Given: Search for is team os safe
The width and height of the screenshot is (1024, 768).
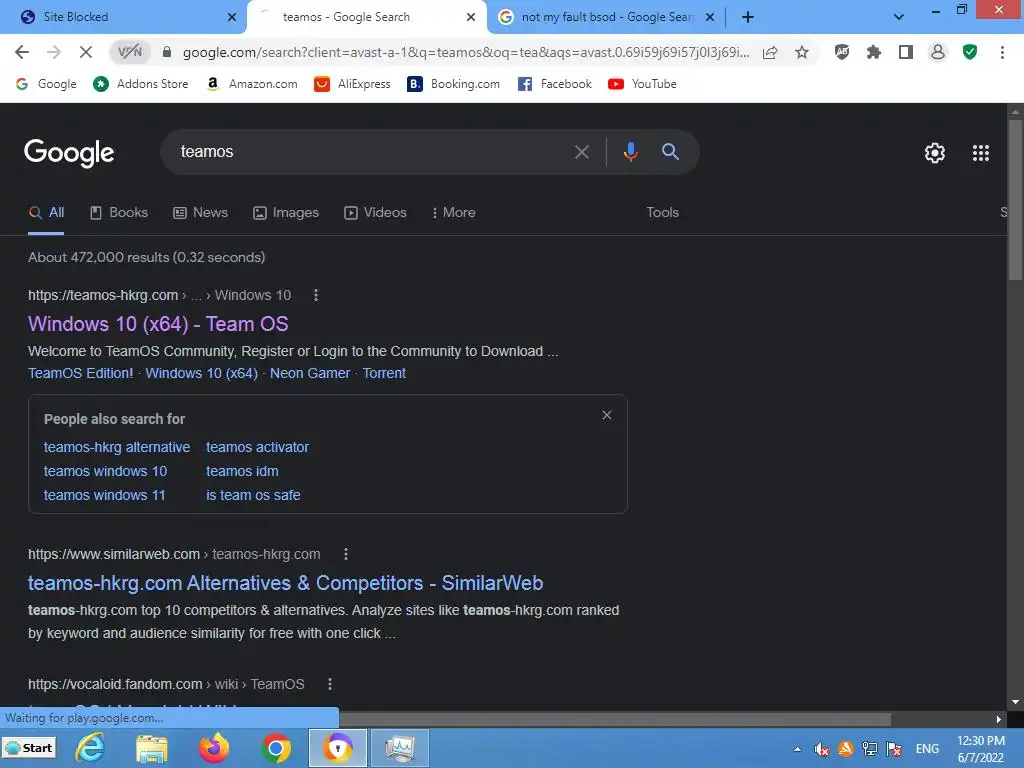Looking at the screenshot, I should [253, 495].
